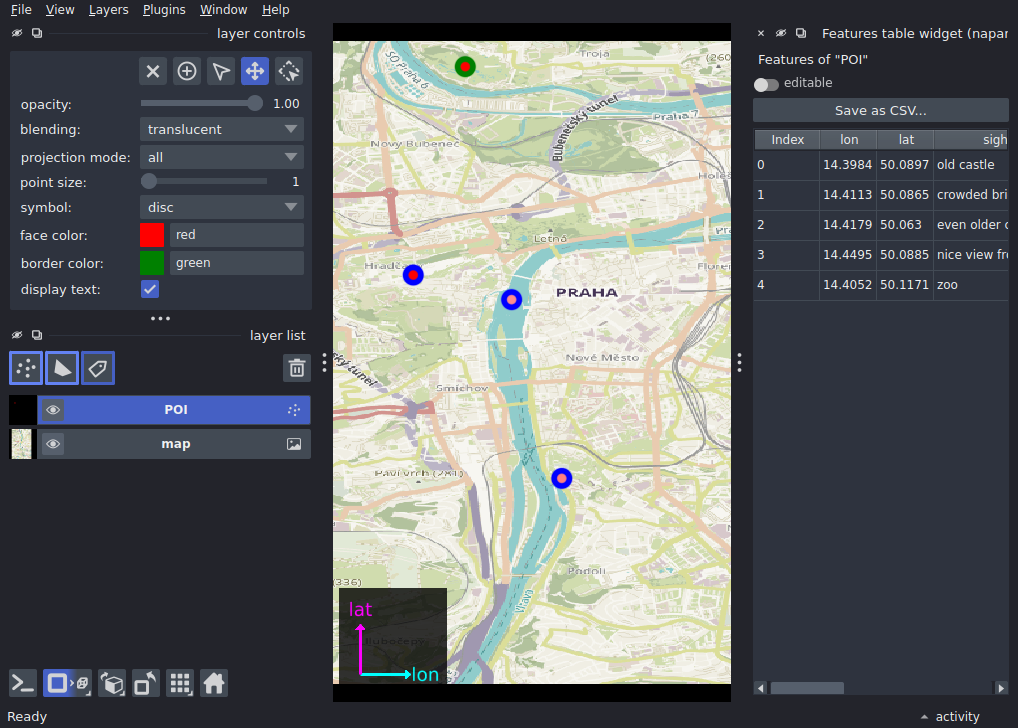Float the Features table widget
1018x728 pixels.
coord(801,33)
